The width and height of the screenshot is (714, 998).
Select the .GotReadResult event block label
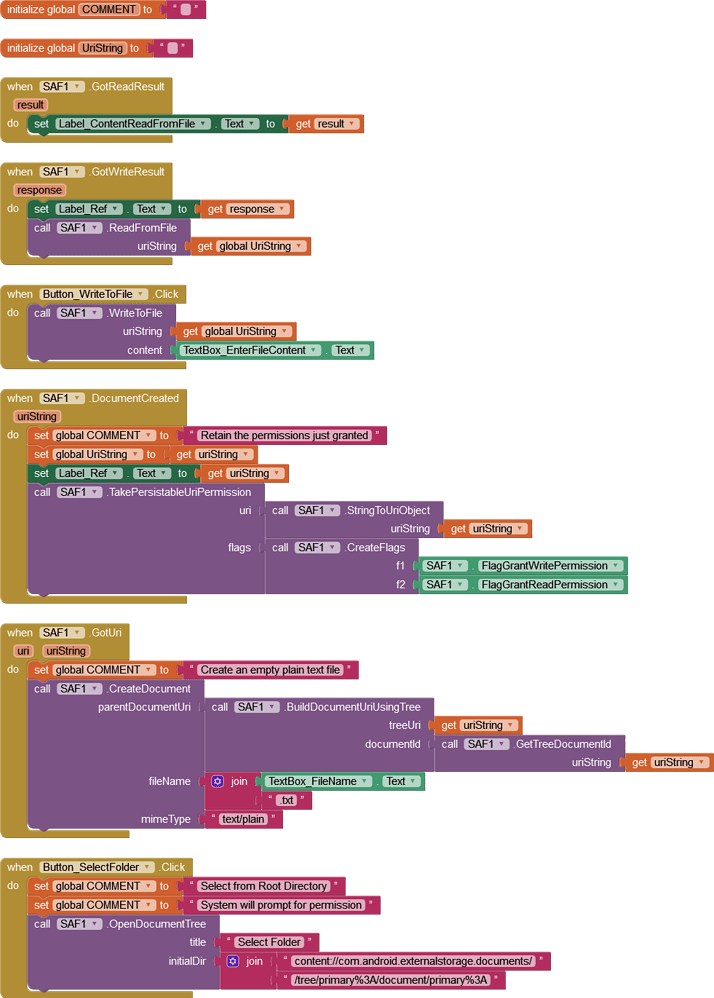(x=127, y=87)
